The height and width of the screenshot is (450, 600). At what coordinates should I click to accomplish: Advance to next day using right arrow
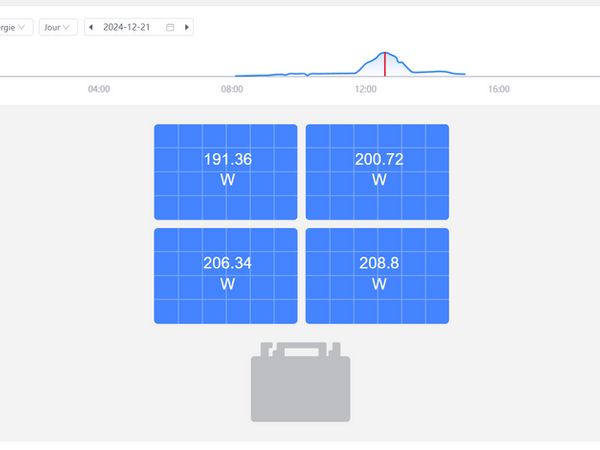[187, 27]
